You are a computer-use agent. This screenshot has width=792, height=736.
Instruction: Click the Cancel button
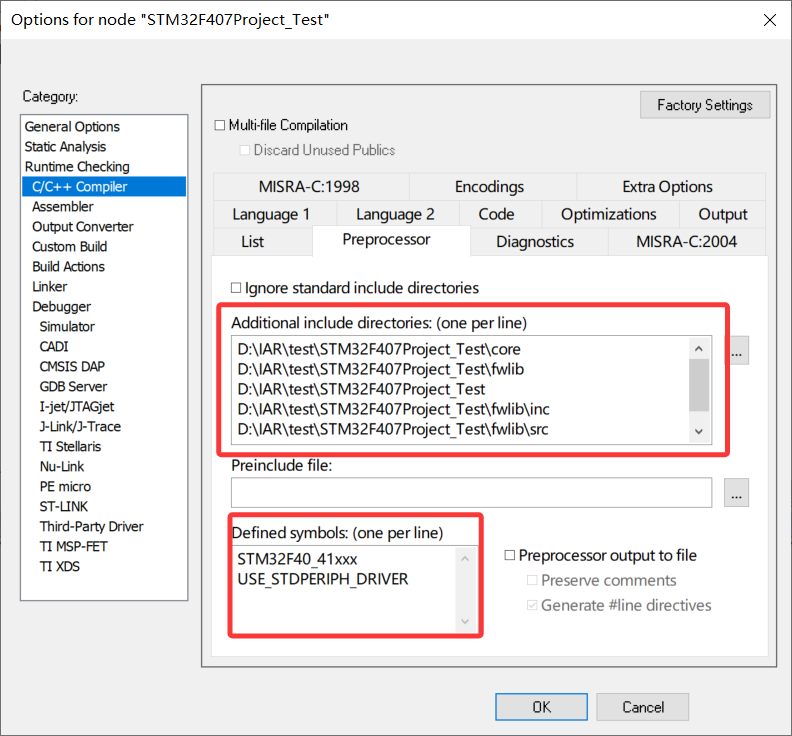point(642,707)
